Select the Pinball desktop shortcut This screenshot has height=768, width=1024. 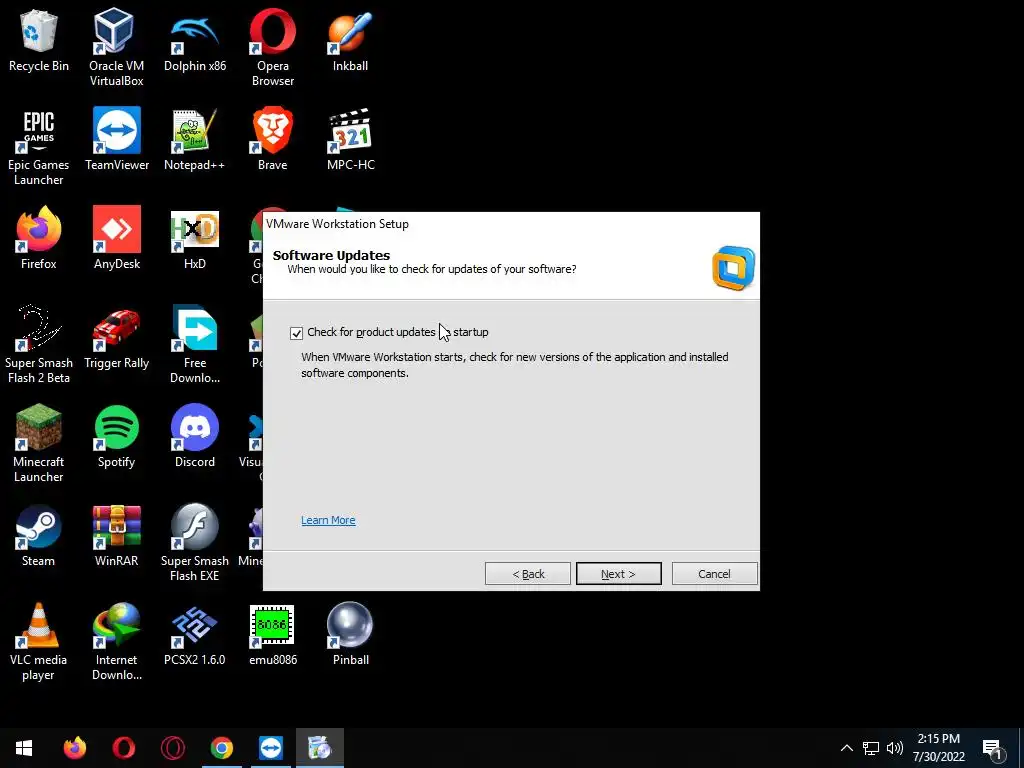pos(351,635)
